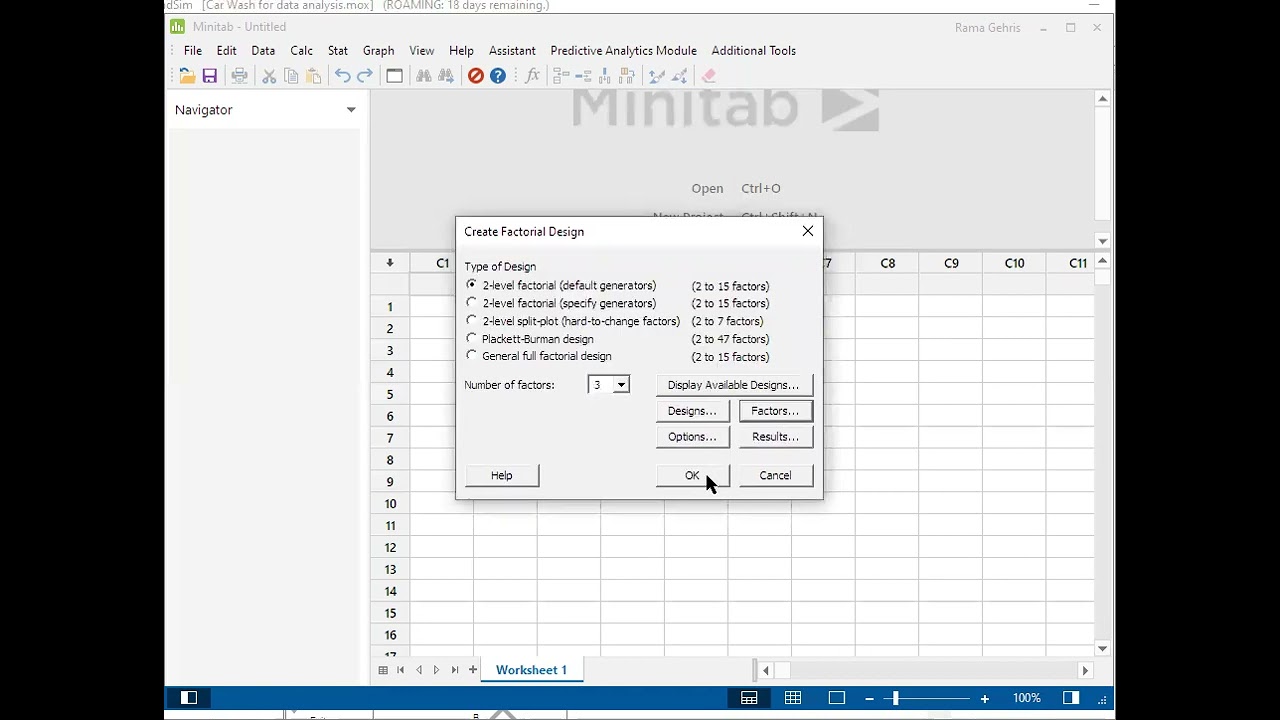Viewport: 1280px width, 720px height.
Task: Click the Help button in dialog
Action: (502, 476)
